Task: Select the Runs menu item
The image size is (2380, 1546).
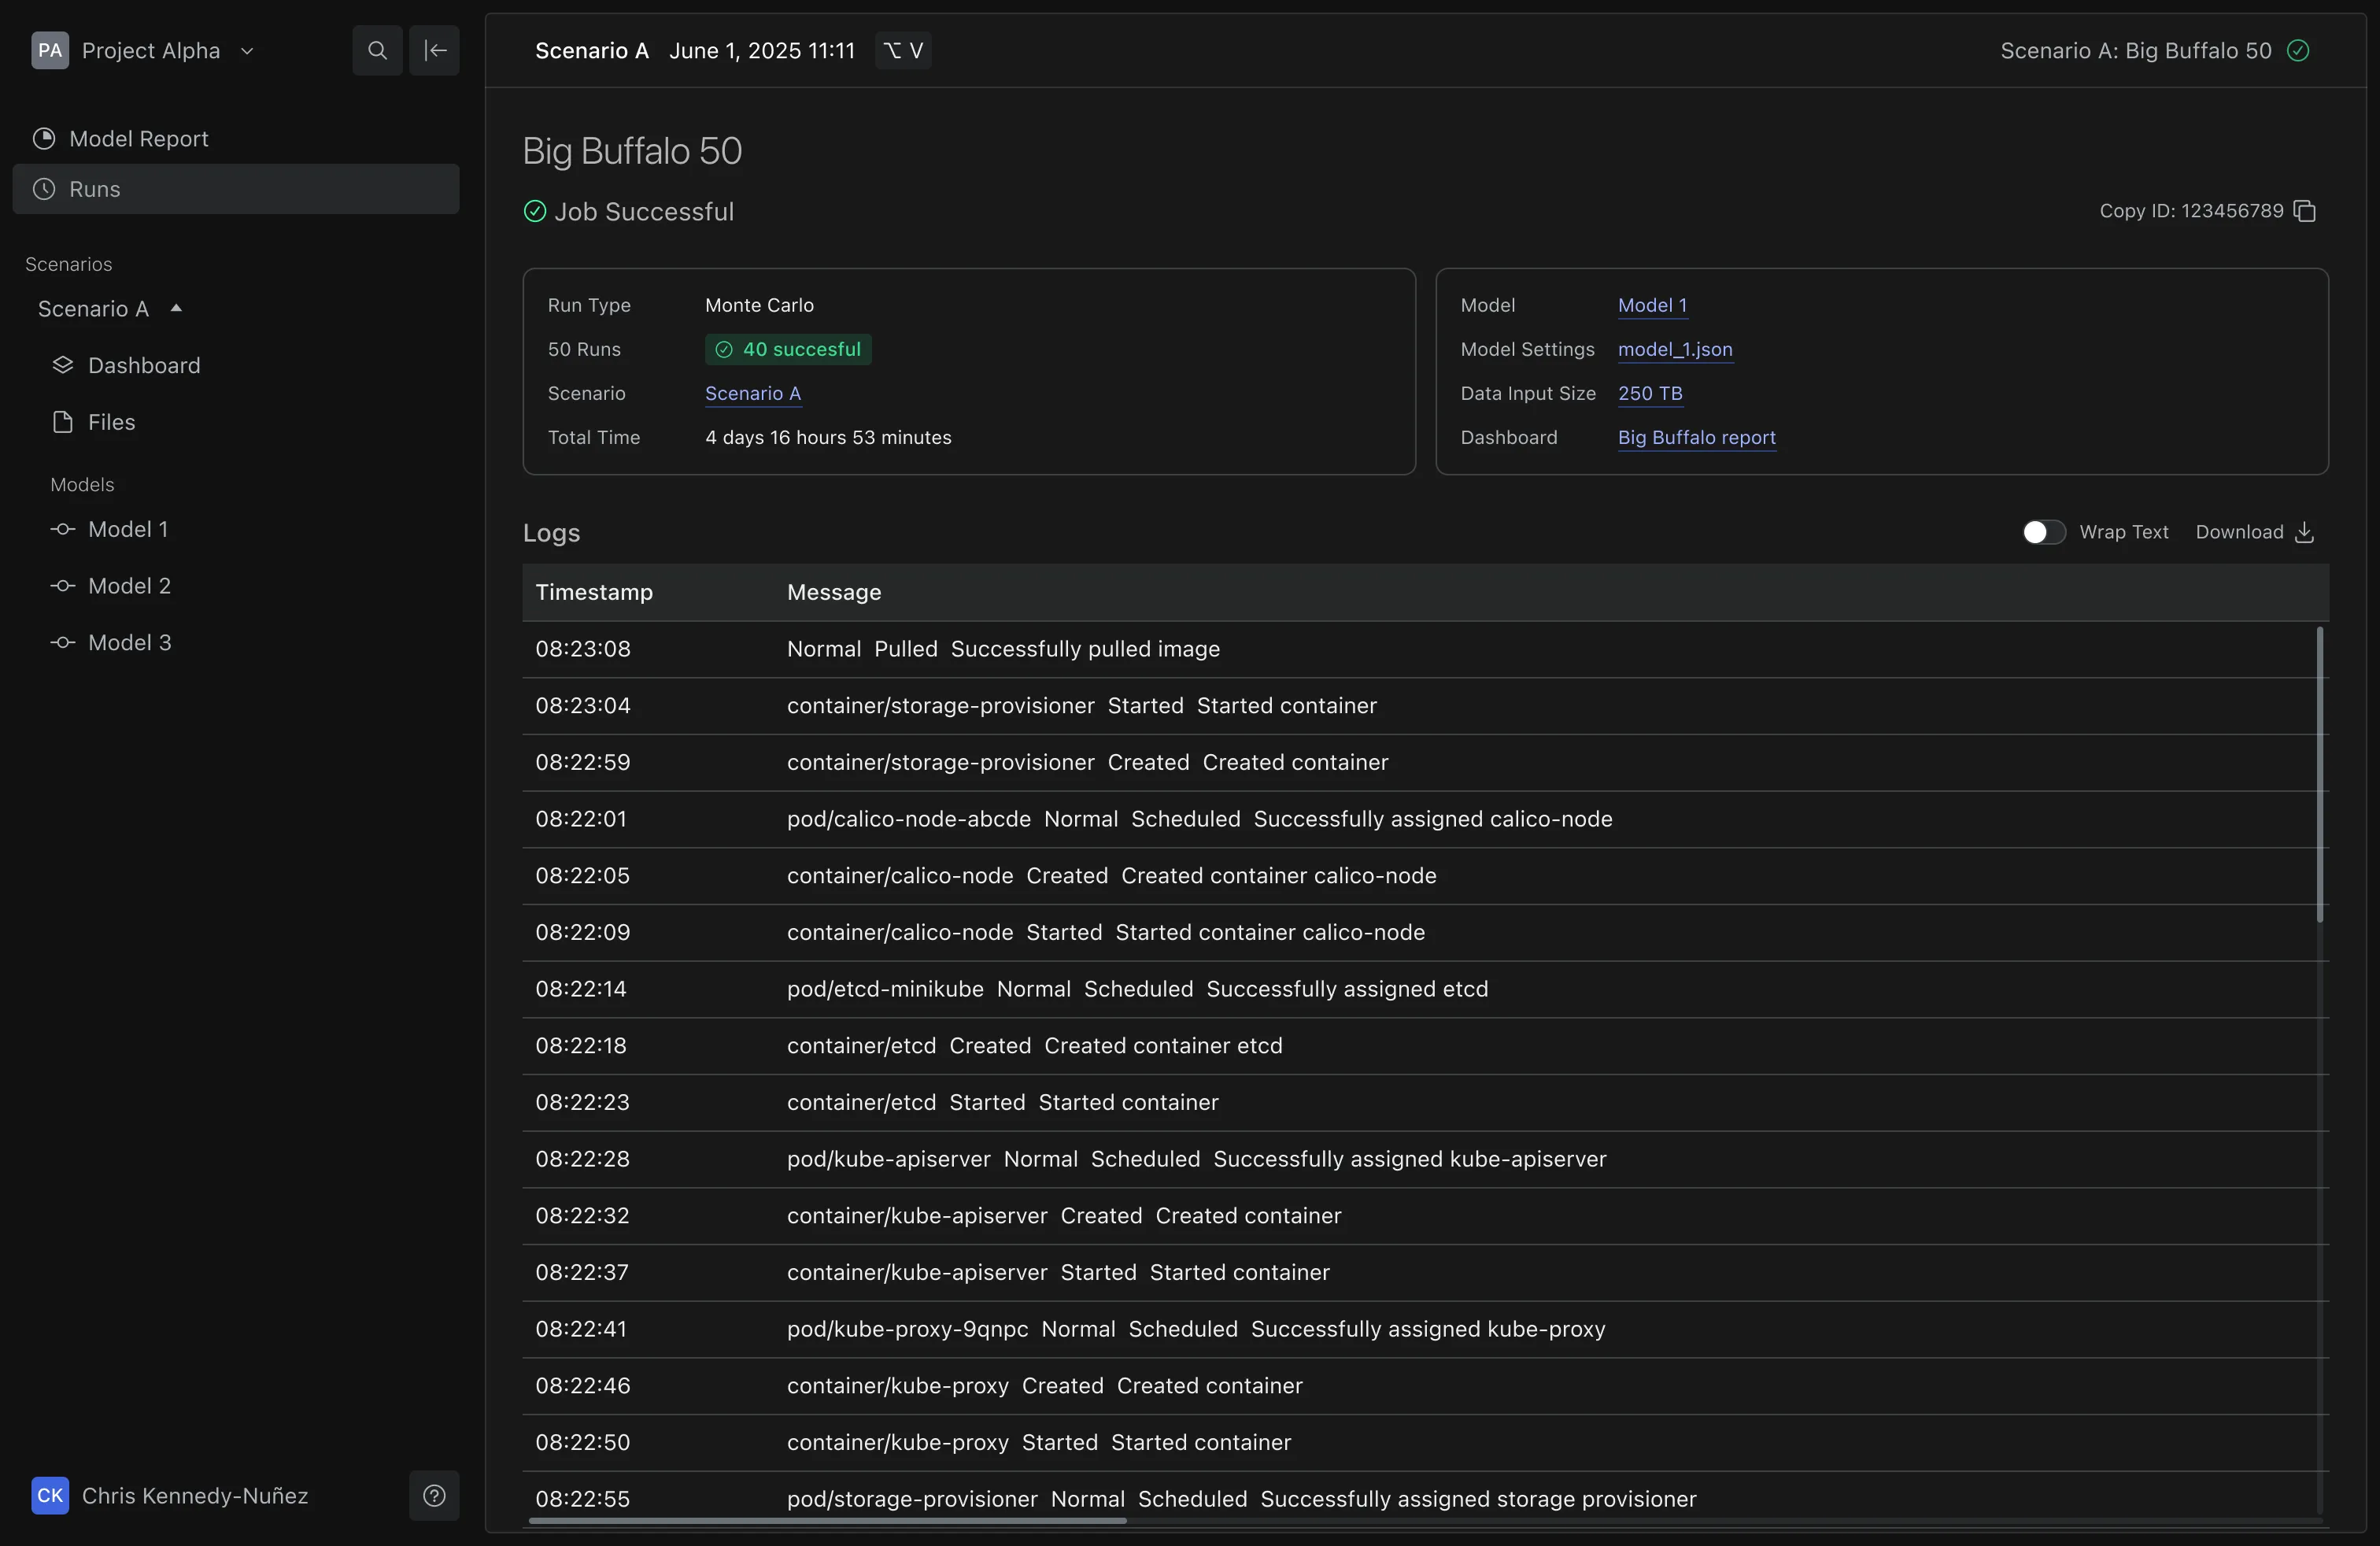Action: click(x=236, y=189)
